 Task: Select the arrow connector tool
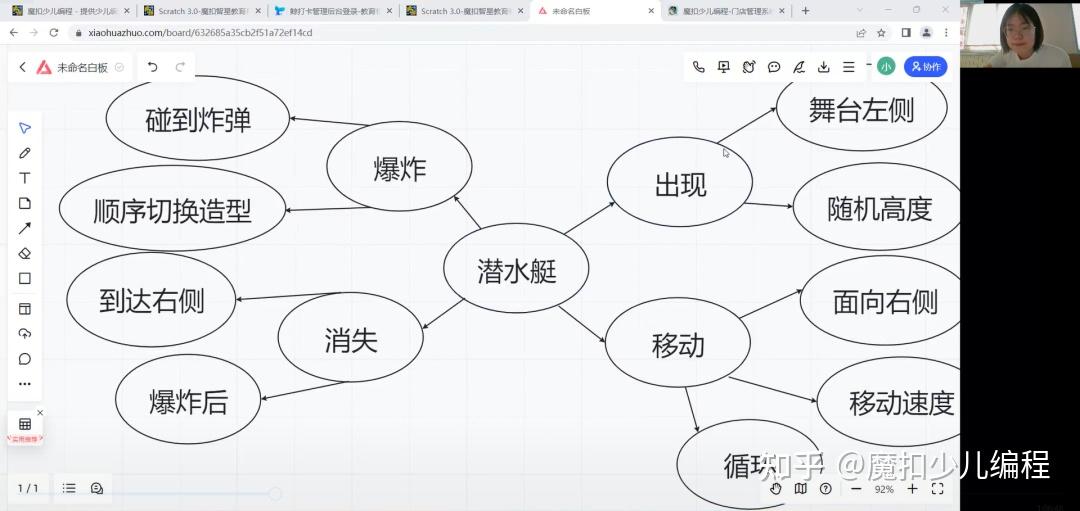coord(25,228)
